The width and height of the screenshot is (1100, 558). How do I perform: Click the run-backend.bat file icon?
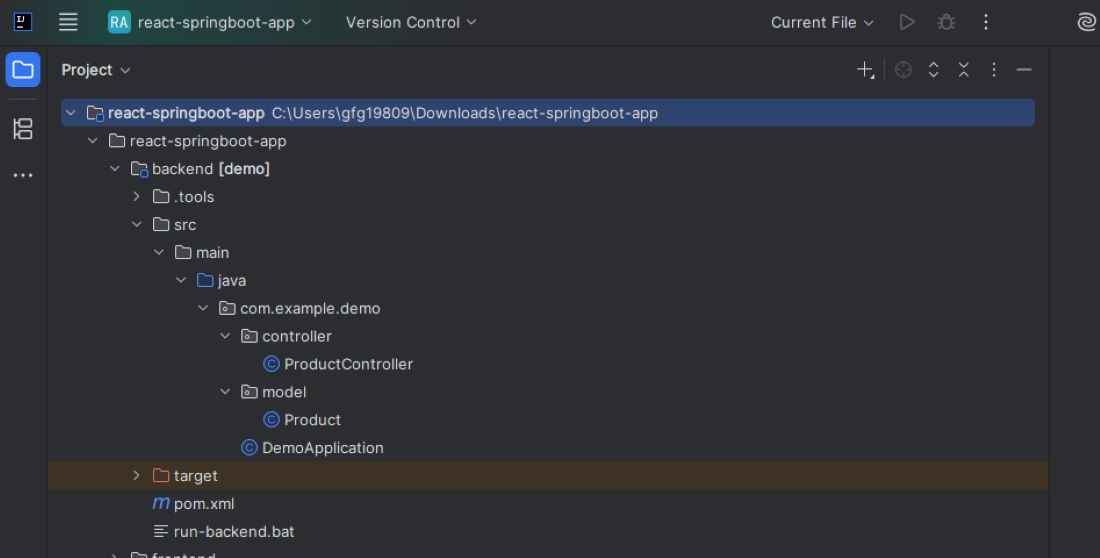click(161, 531)
